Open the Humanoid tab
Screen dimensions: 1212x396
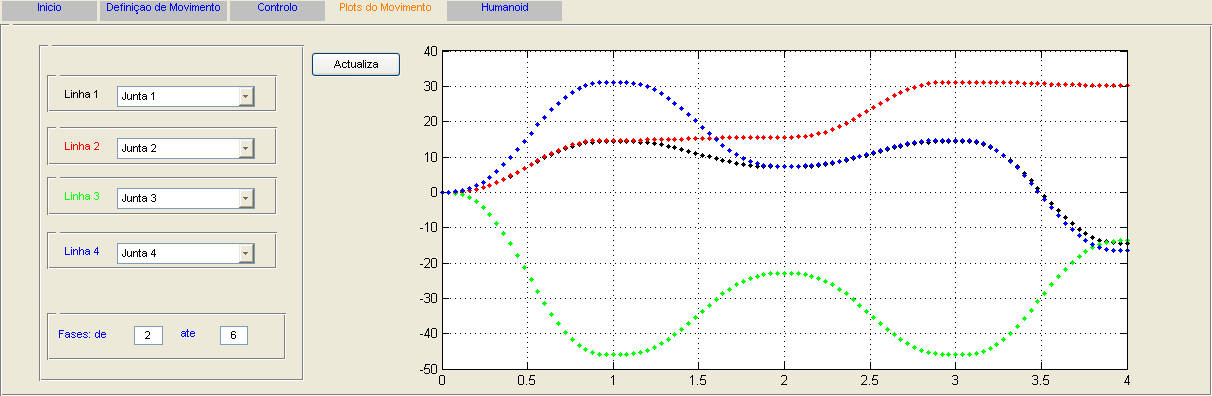click(505, 10)
